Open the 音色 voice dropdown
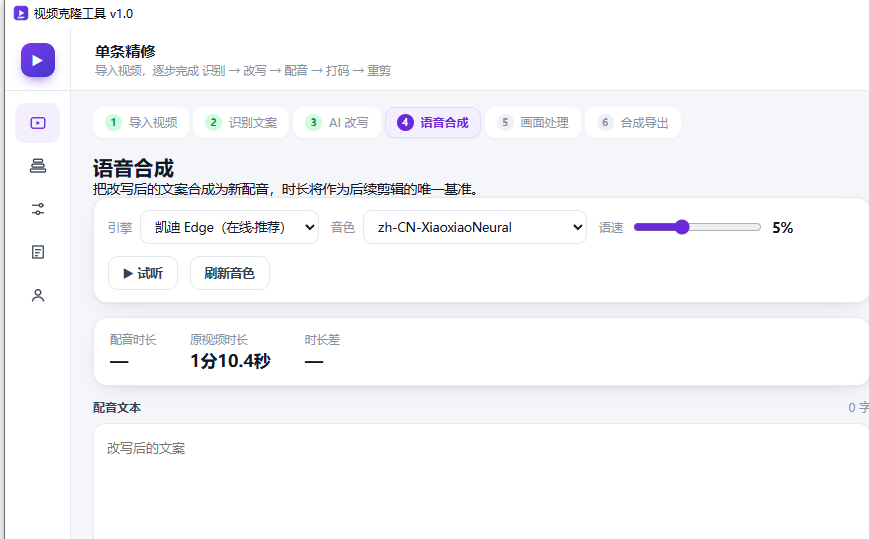 475,227
